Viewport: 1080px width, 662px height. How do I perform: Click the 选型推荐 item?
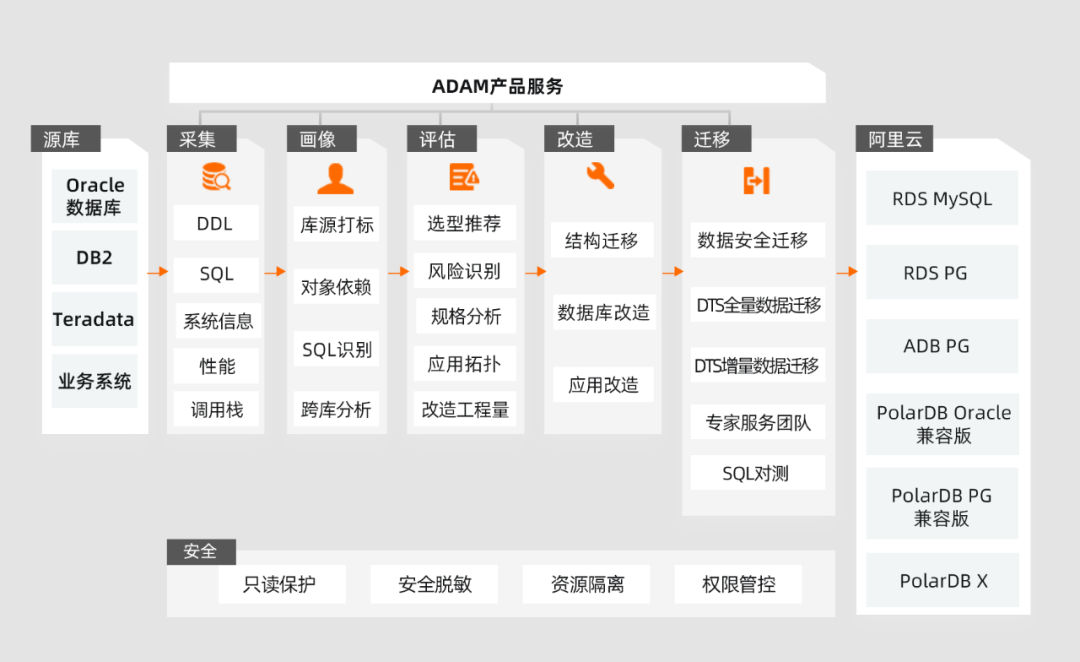coord(465,223)
